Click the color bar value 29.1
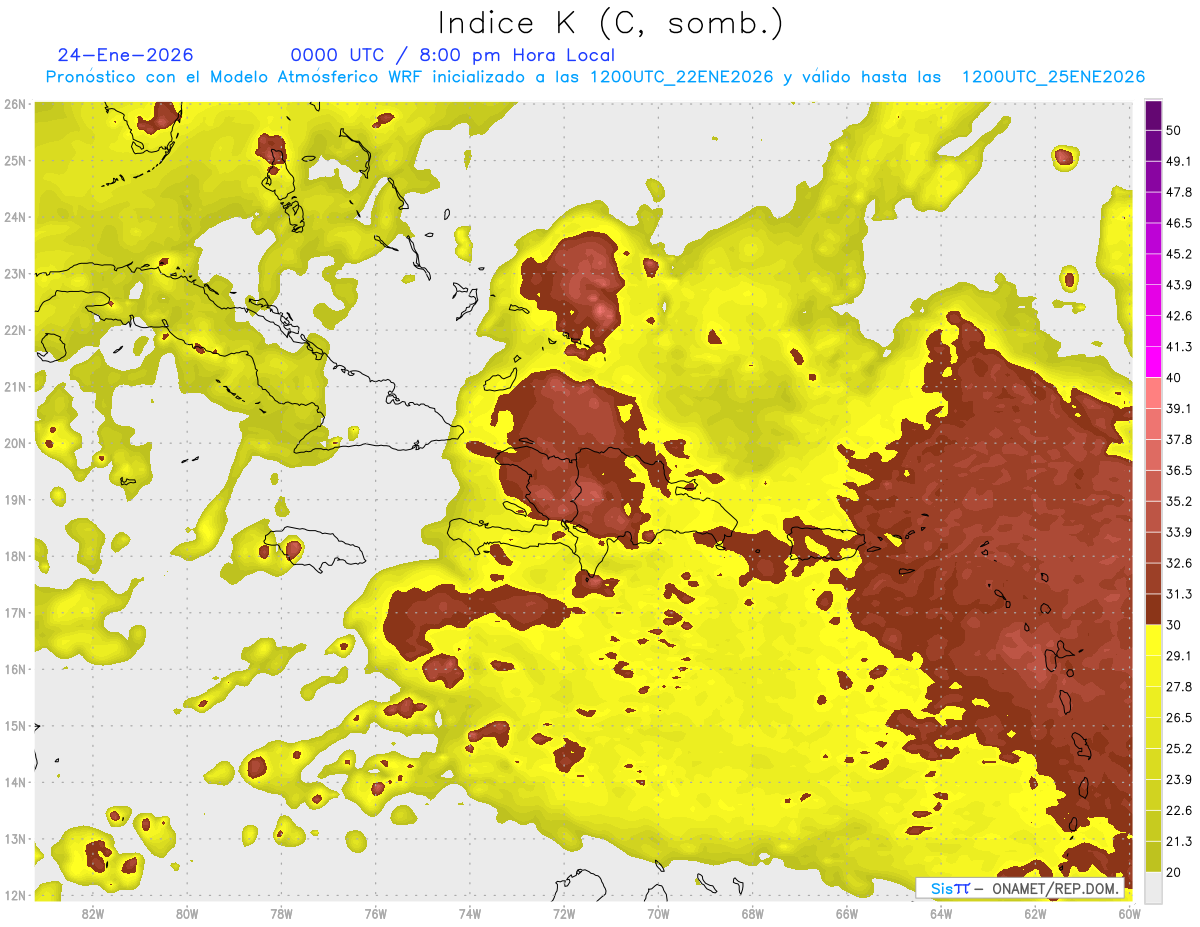1200x927 pixels. [1178, 655]
